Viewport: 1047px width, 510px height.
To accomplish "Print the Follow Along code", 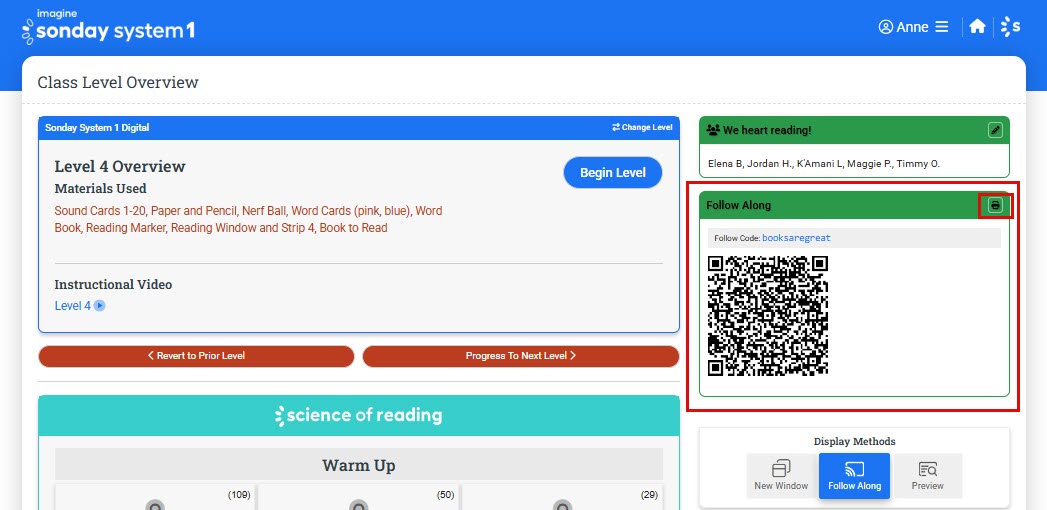I will [996, 206].
